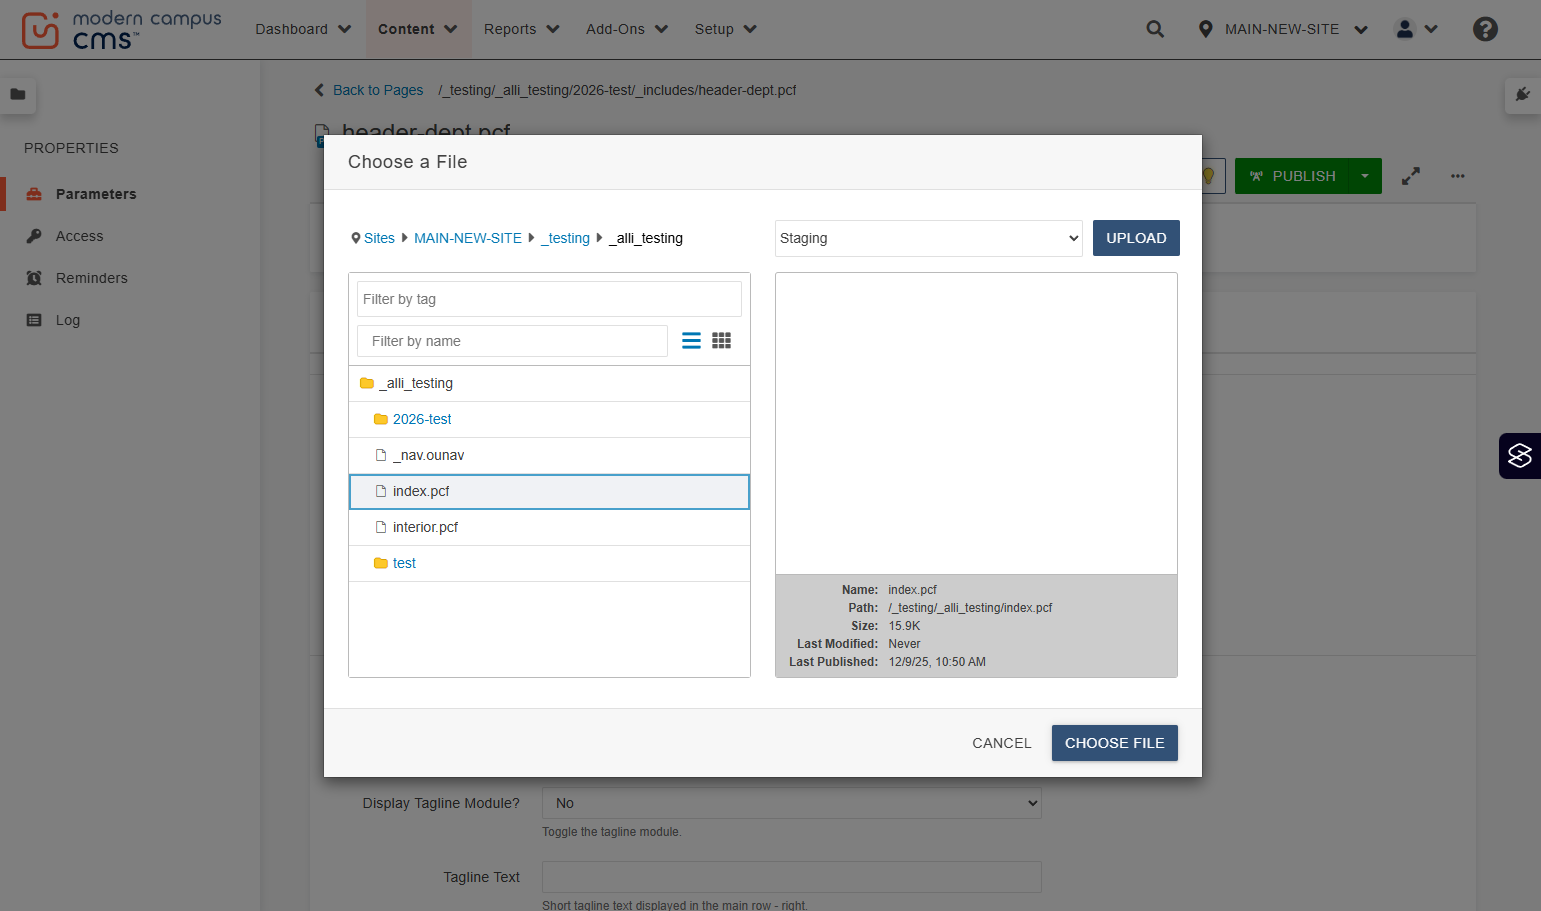Click the expand fullscreen arrows icon
The height and width of the screenshot is (911, 1541).
[1411, 176]
